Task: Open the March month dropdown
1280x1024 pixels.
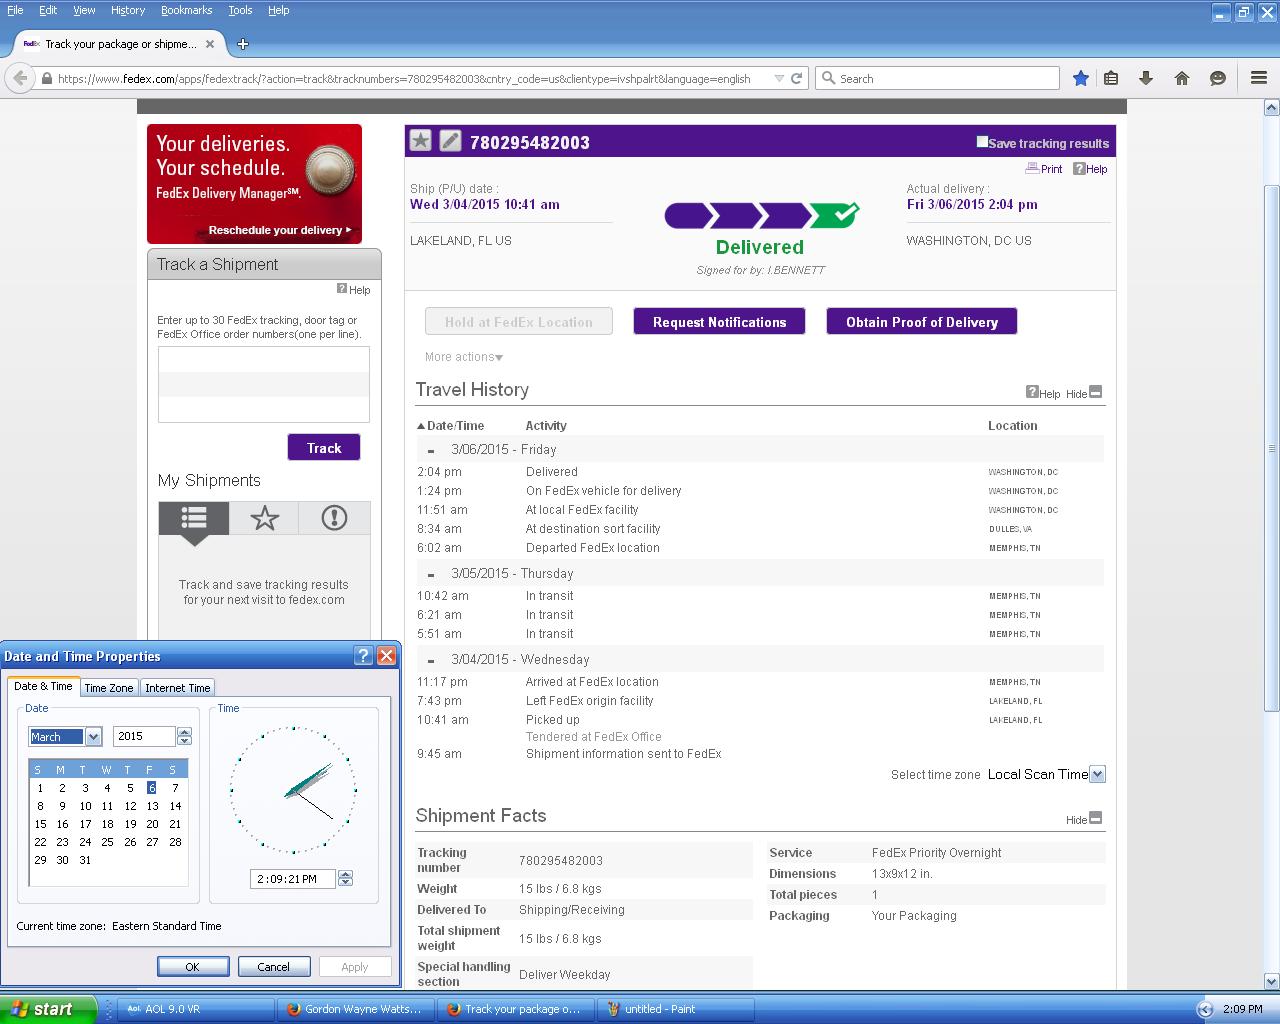Action: pos(94,737)
